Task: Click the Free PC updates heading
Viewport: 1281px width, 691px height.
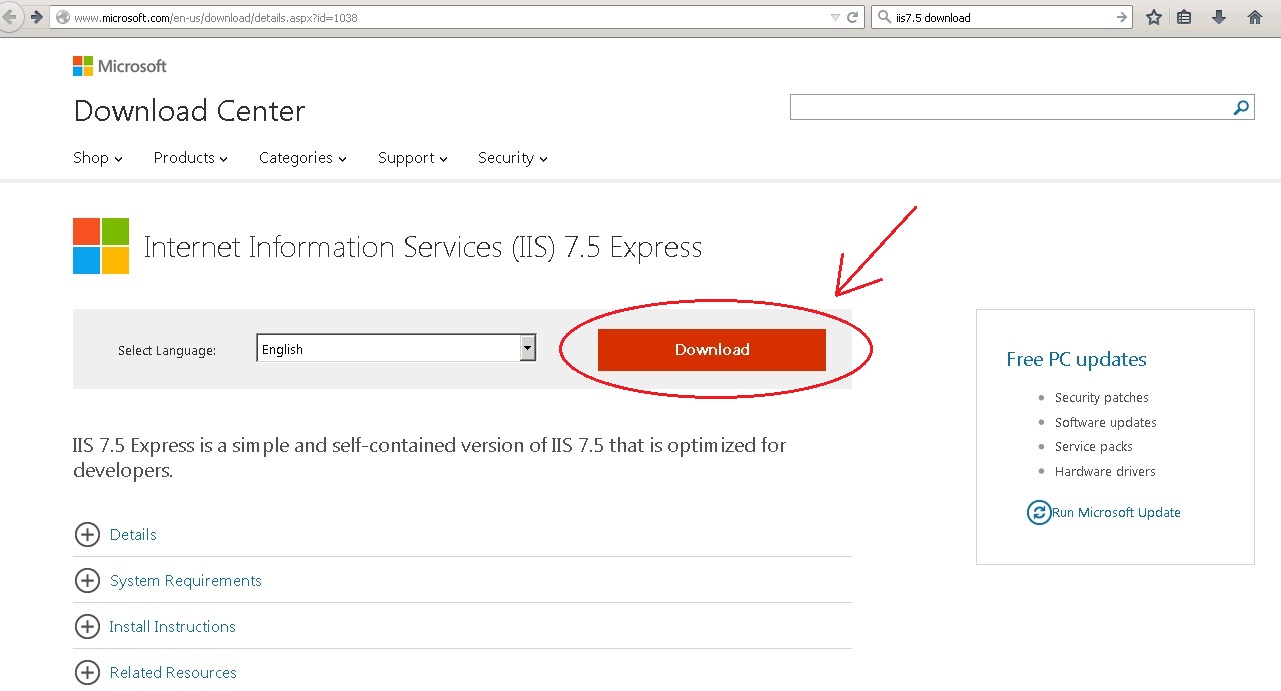Action: 1076,360
